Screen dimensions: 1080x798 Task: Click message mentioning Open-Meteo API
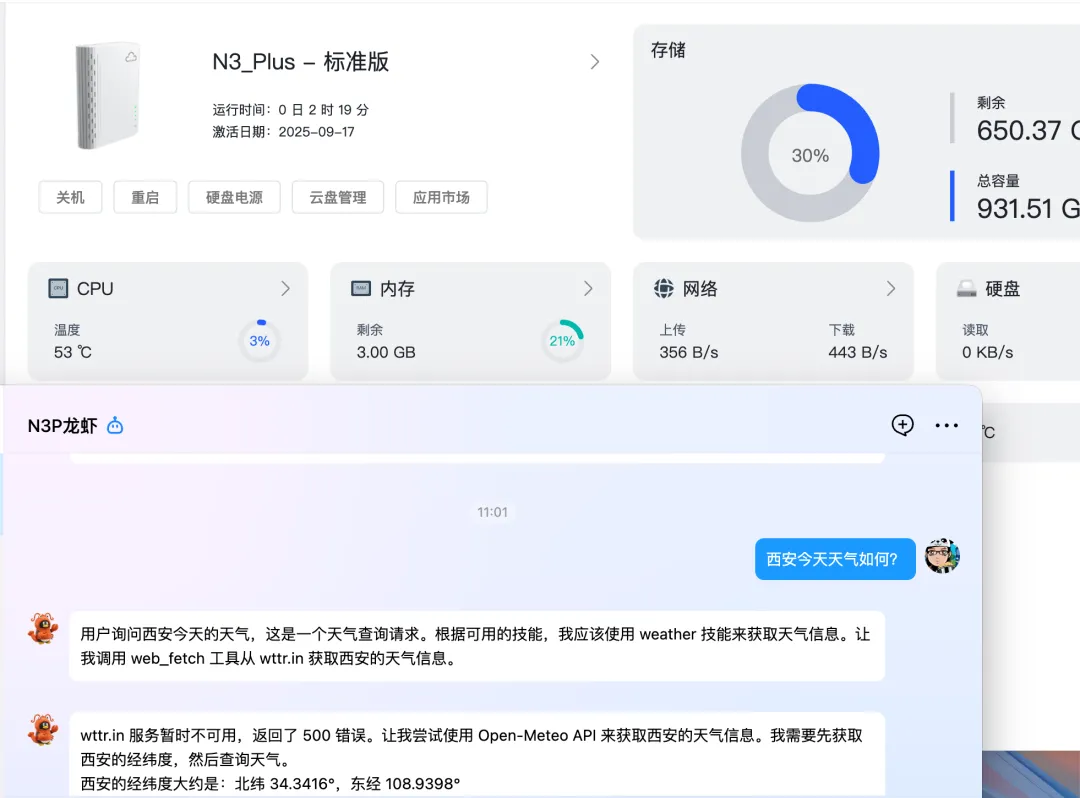coord(477,755)
